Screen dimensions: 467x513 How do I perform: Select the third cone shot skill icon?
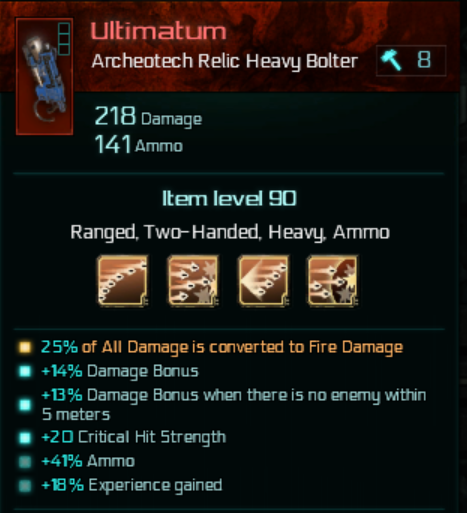tap(264, 280)
